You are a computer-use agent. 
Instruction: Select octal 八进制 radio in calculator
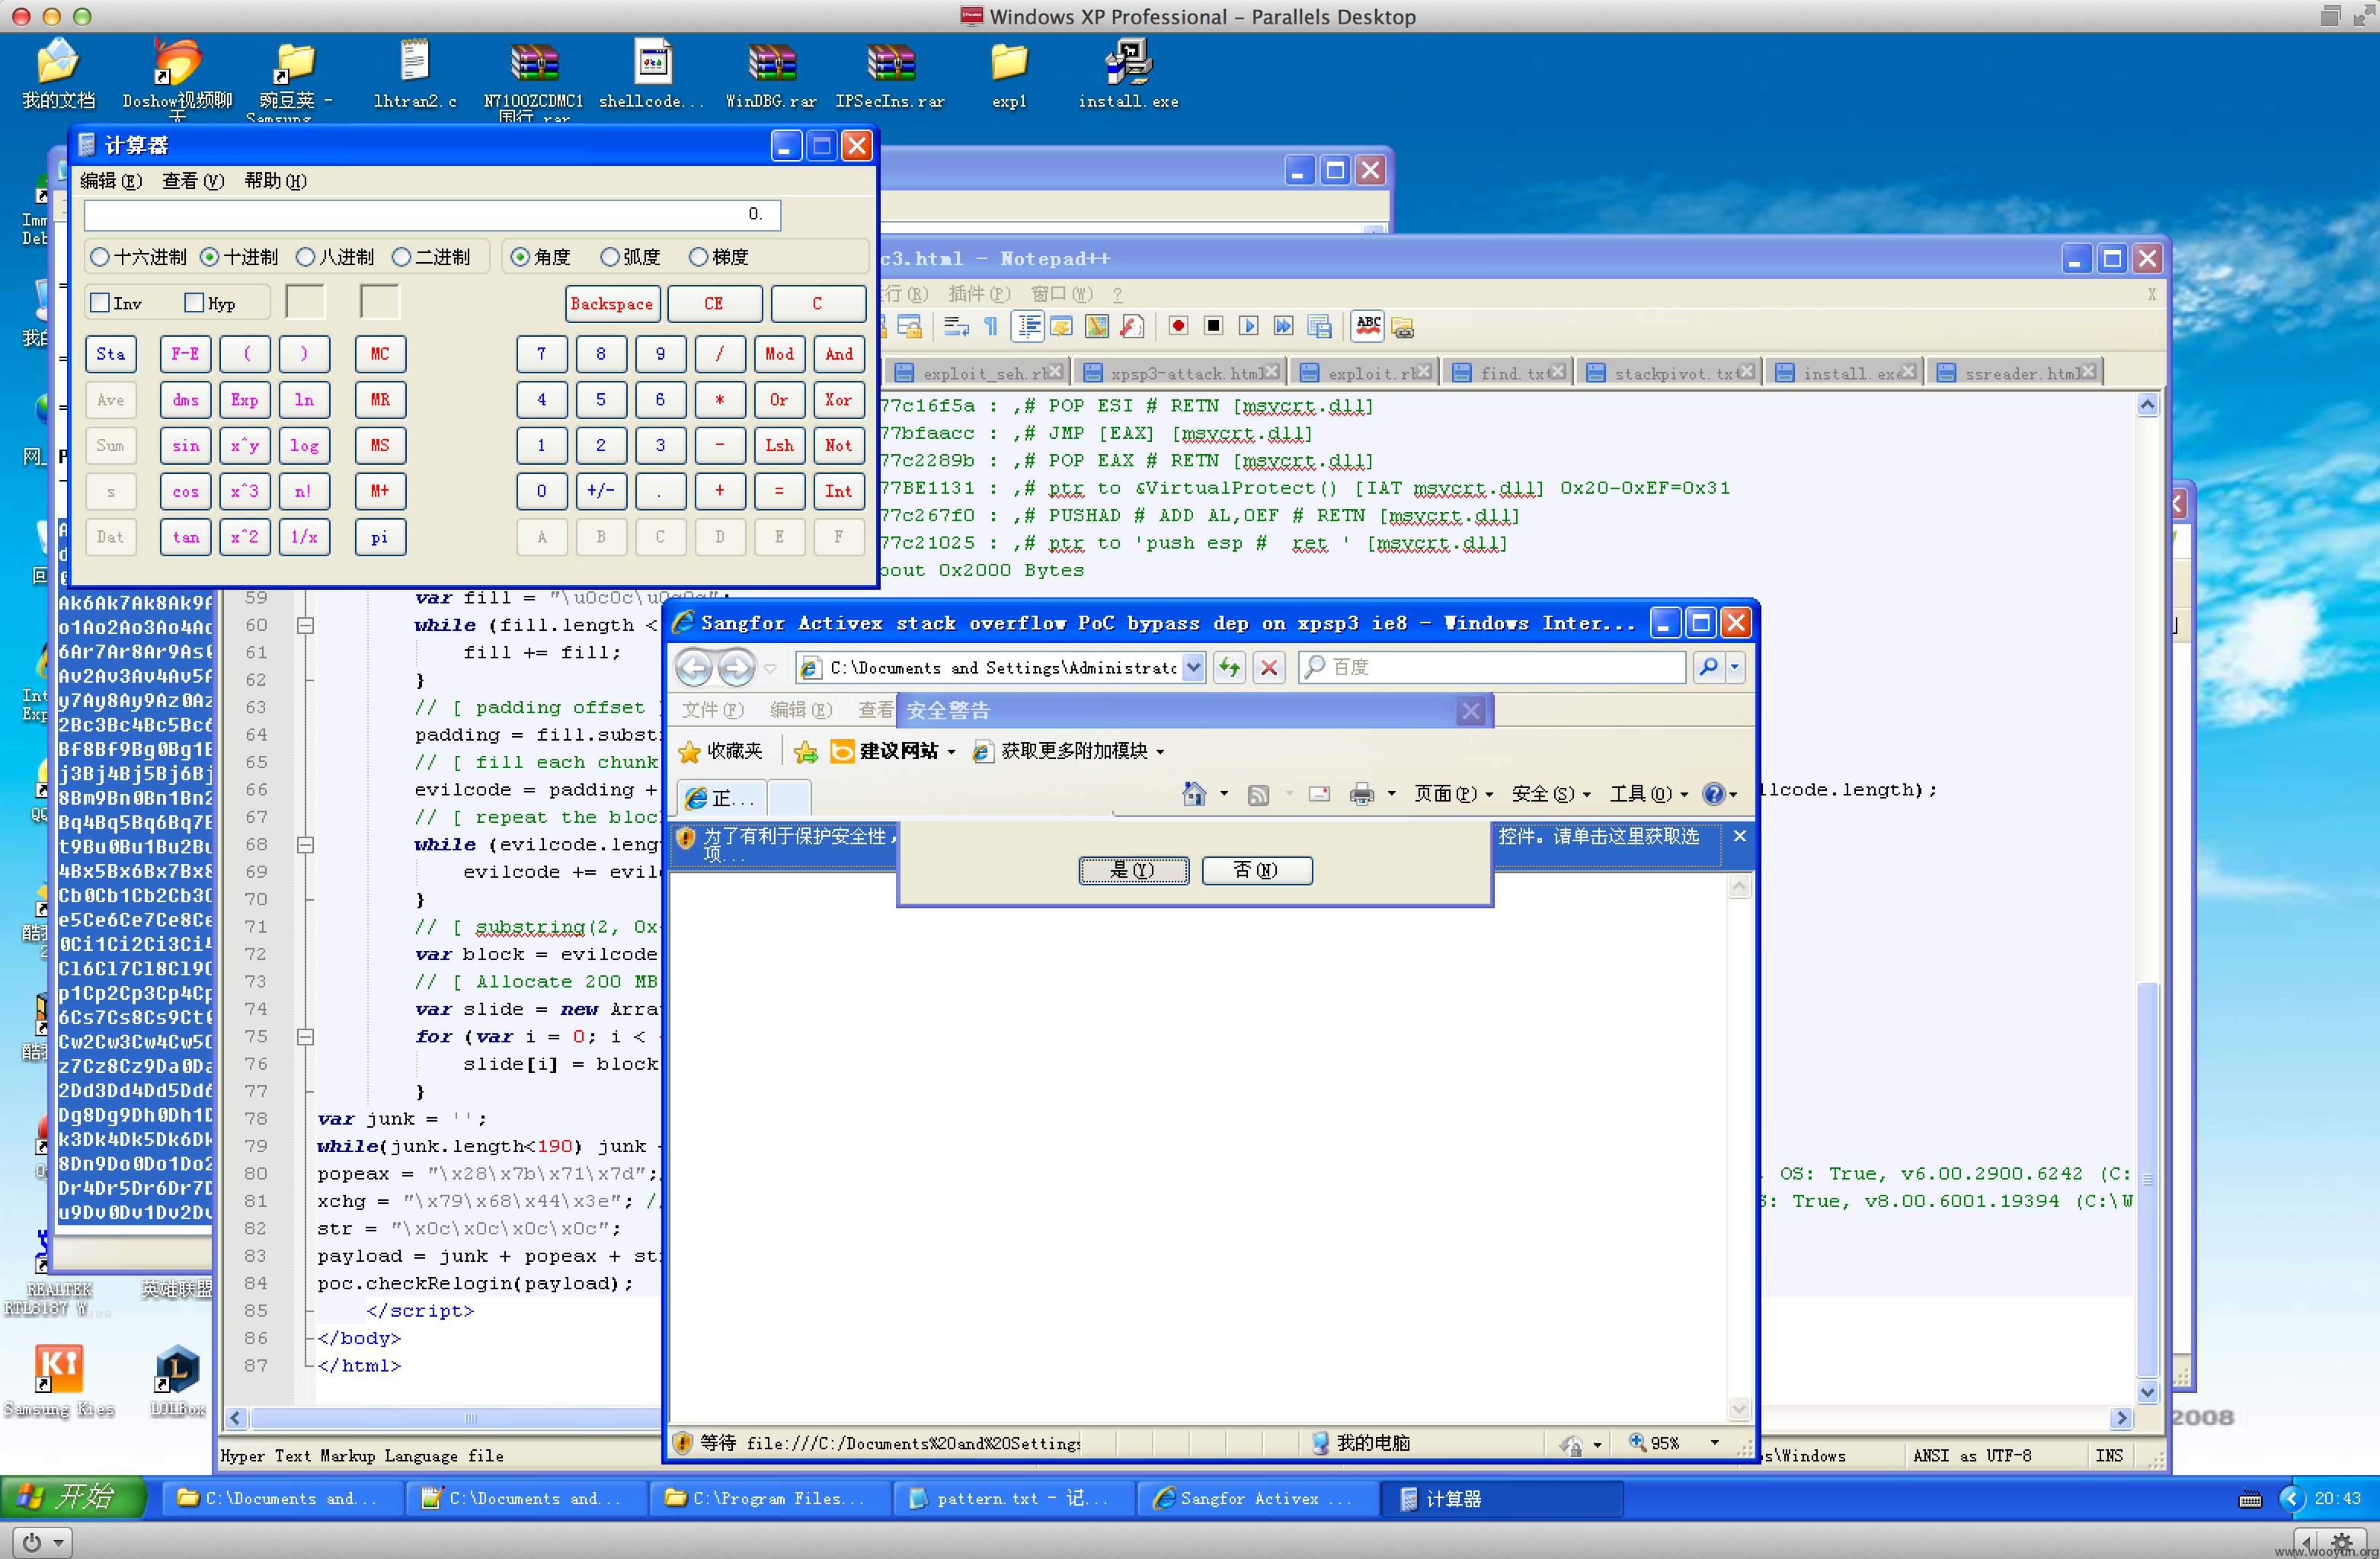(335, 257)
